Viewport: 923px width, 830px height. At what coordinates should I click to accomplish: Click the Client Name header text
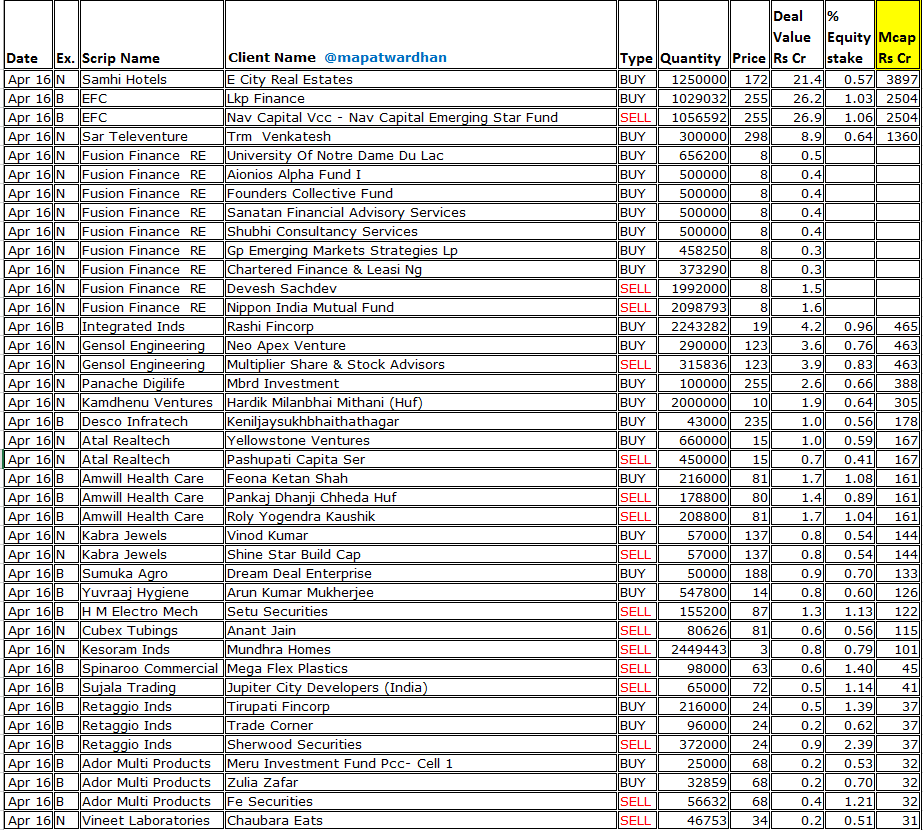pos(272,58)
